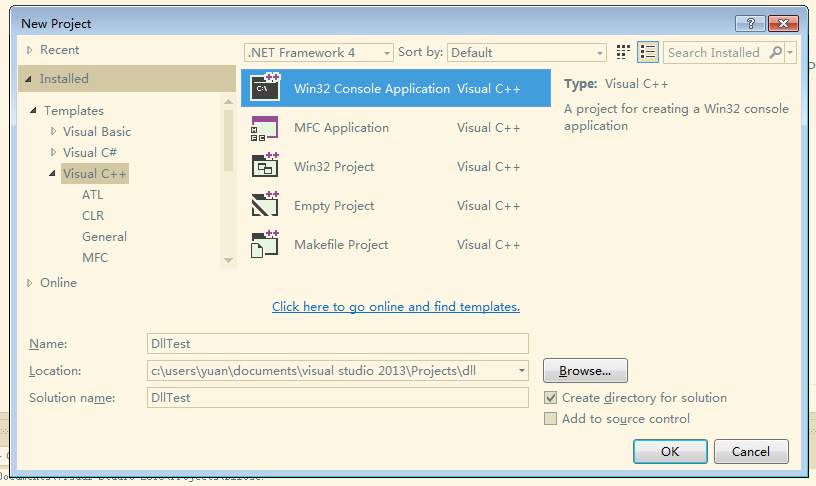This screenshot has height=486, width=816.
Task: Uncheck Create directory for solution
Action: pos(550,398)
